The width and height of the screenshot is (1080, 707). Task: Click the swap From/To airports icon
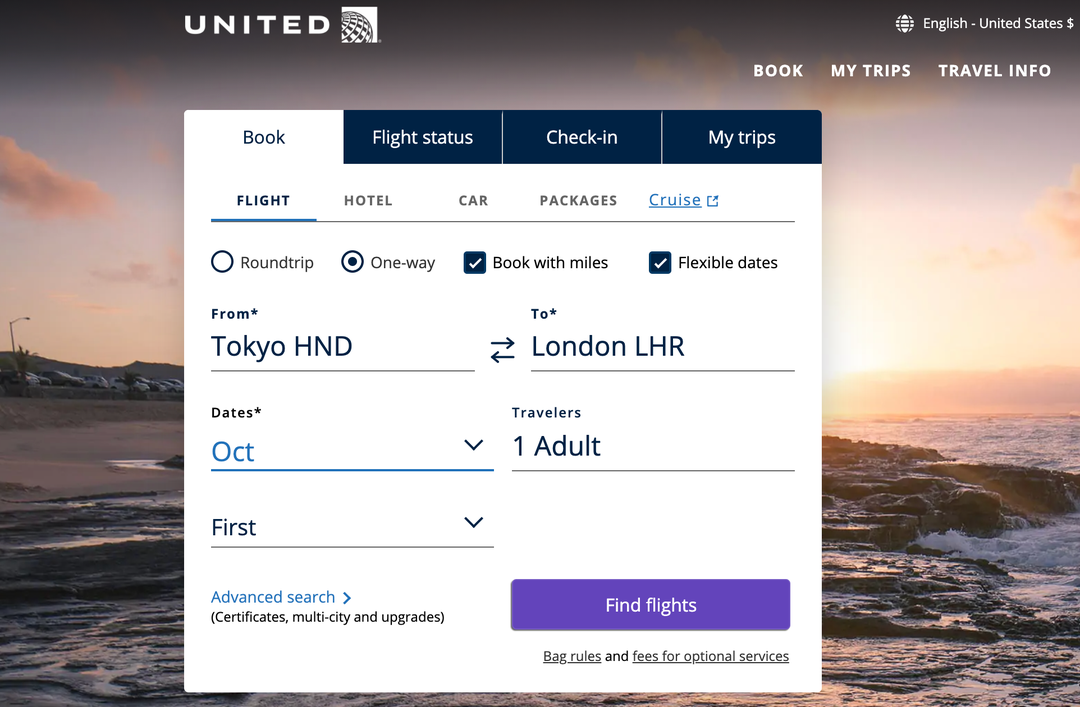[502, 352]
